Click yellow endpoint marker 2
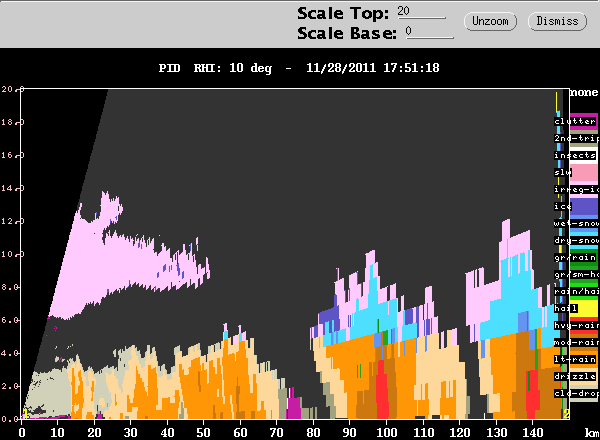Screen dimensions: 600x440 pyautogui.click(x=566, y=414)
